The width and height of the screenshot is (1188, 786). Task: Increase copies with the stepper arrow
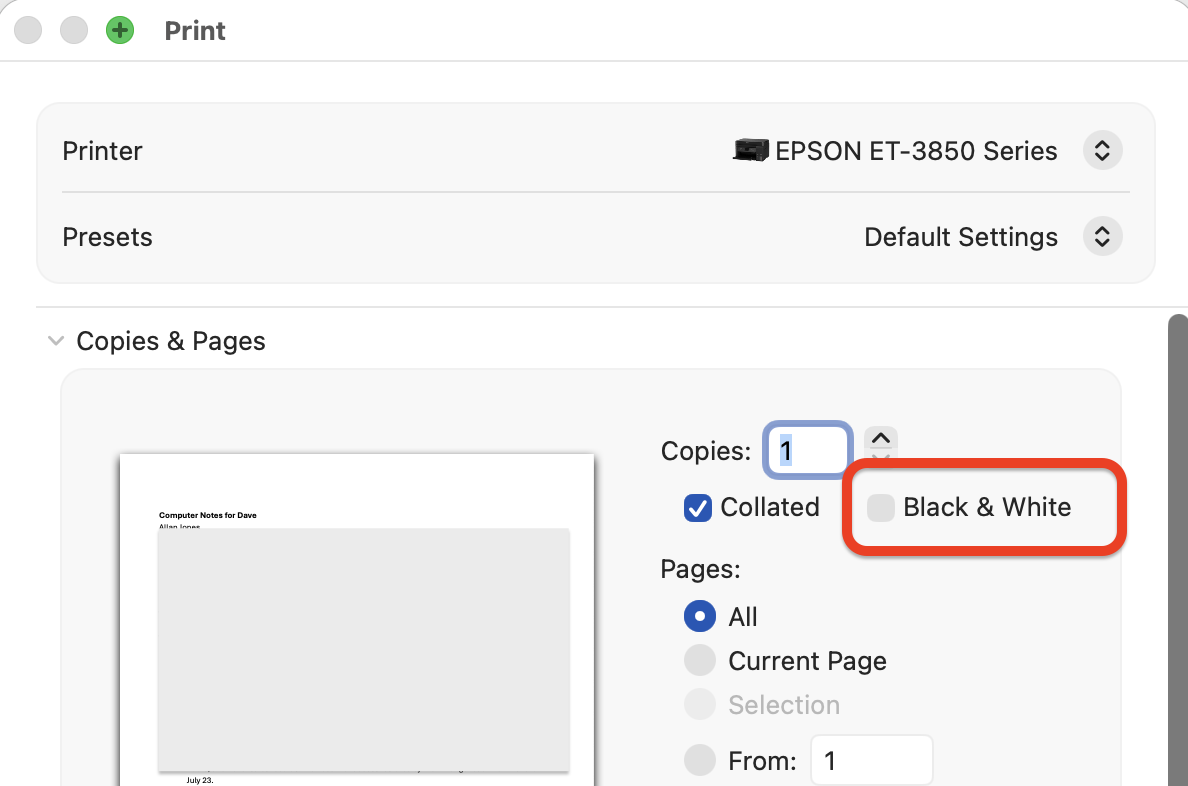click(880, 438)
